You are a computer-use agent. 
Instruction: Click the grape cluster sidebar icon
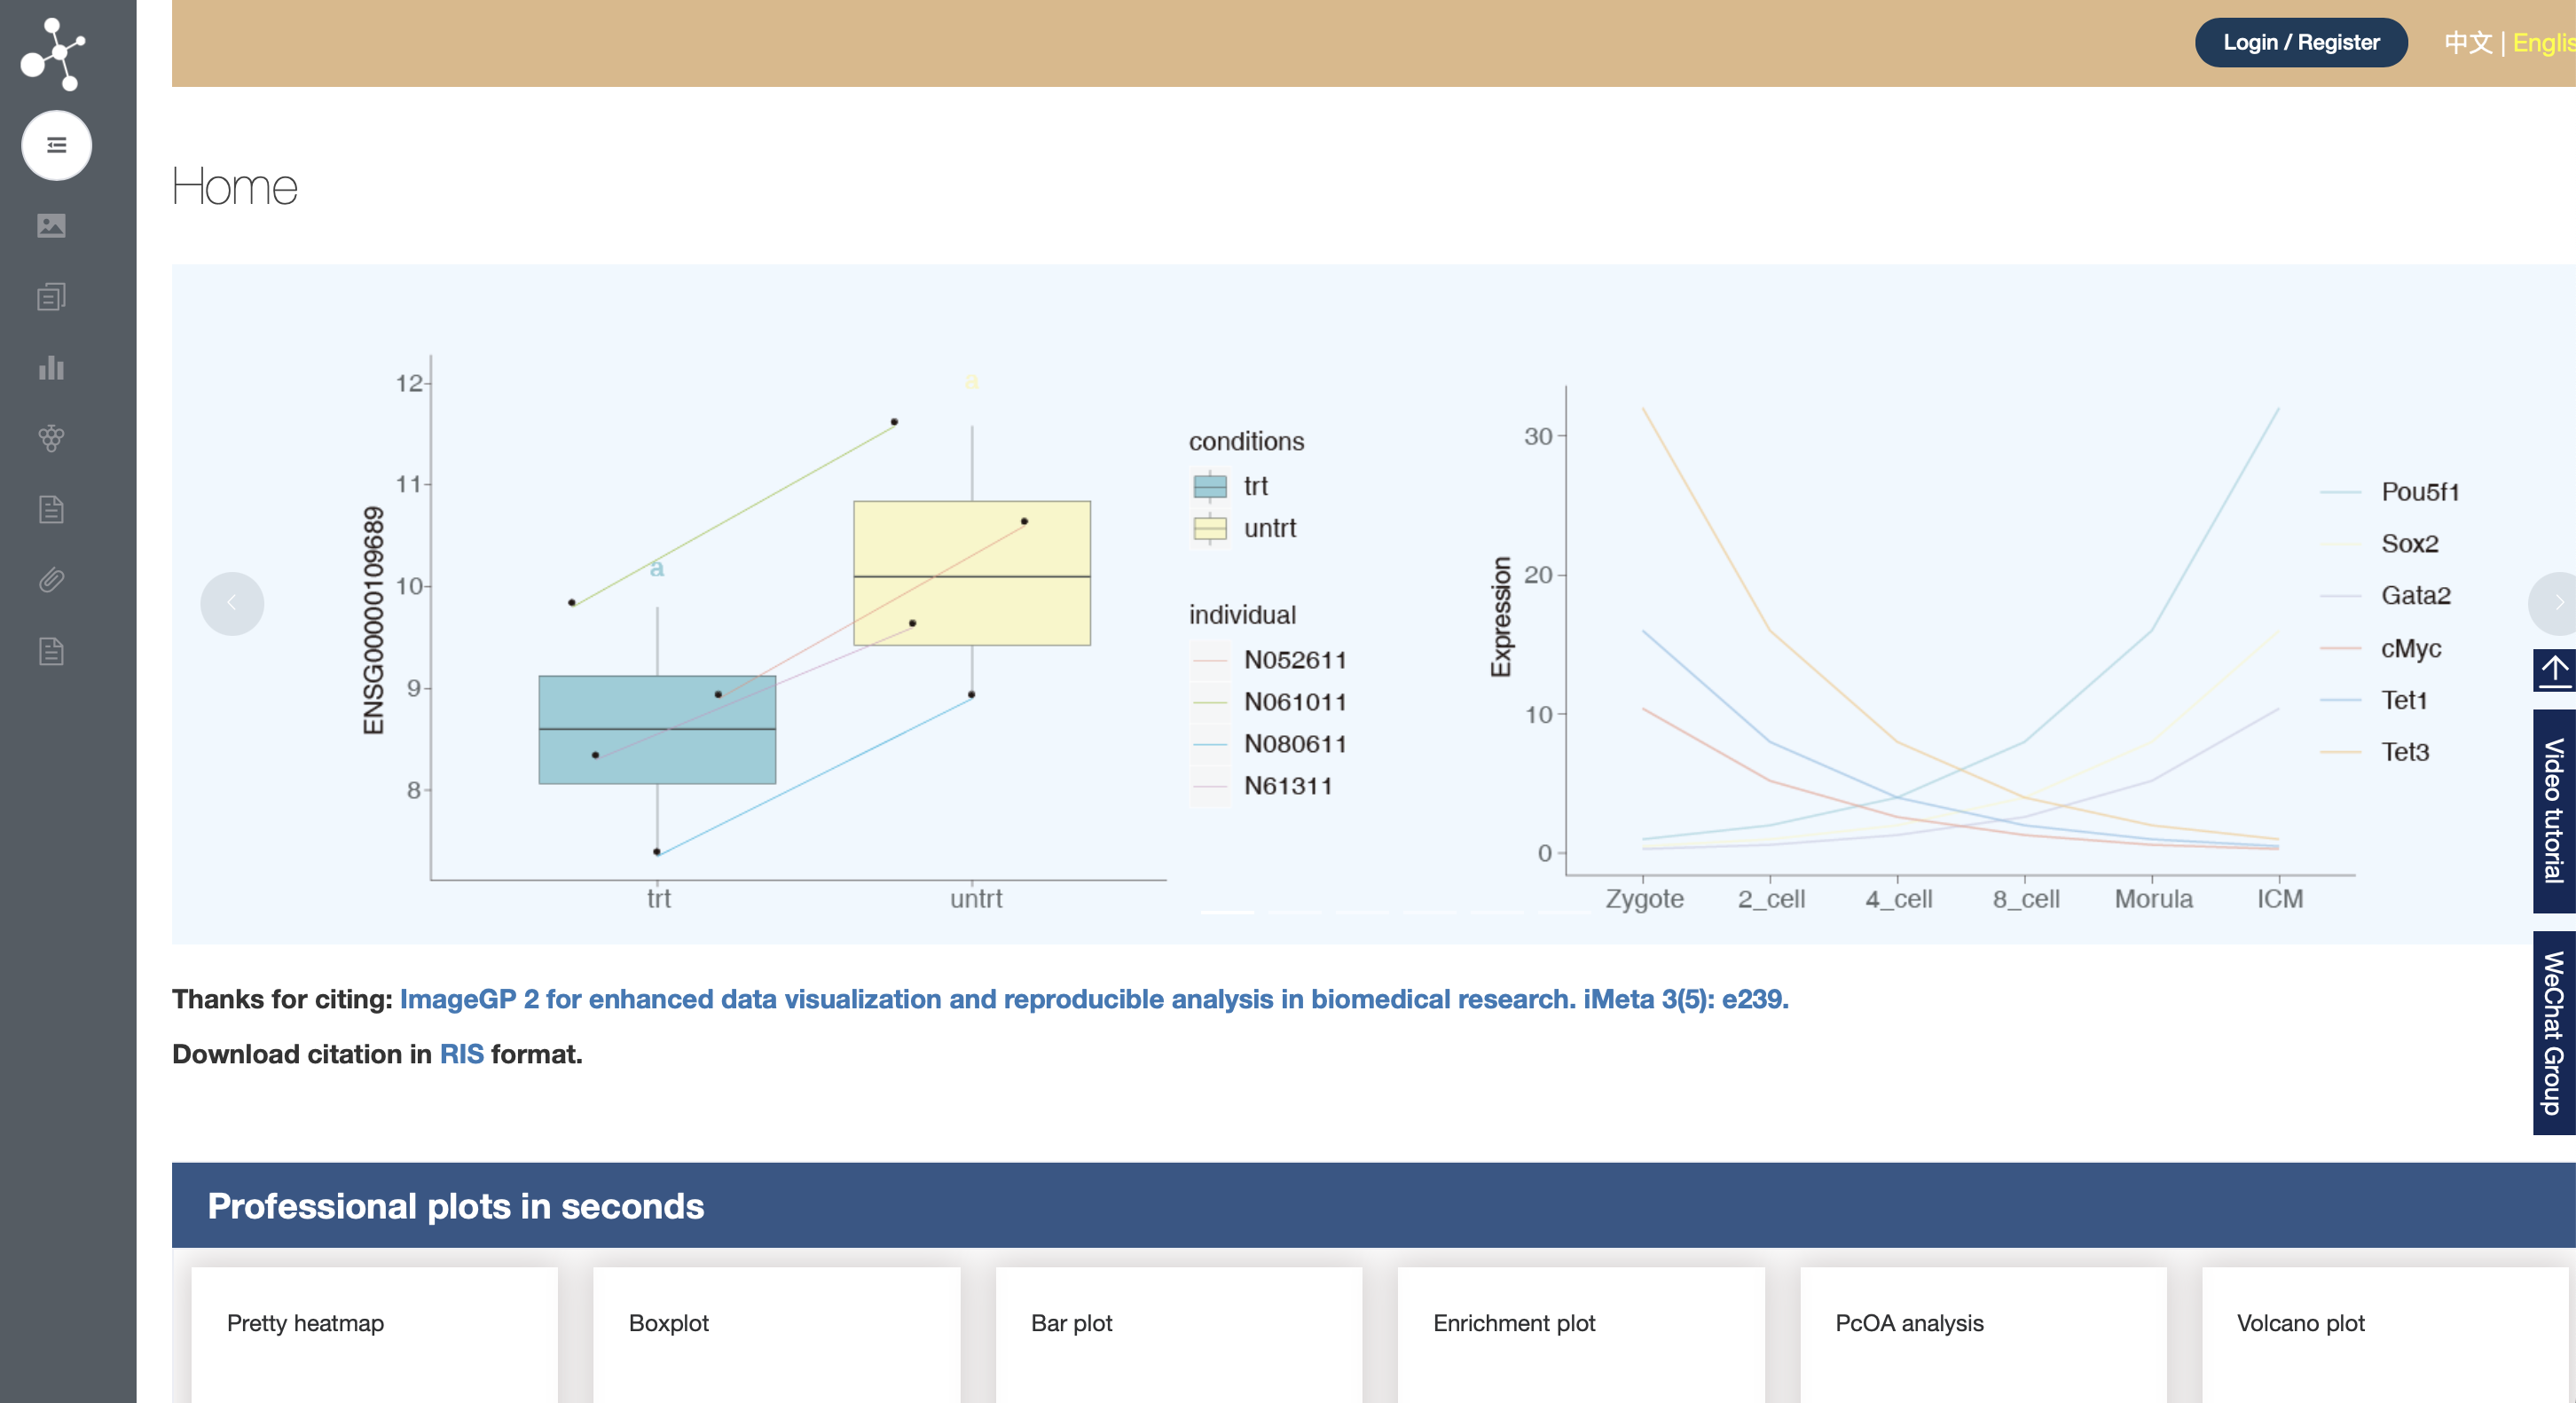click(x=52, y=439)
